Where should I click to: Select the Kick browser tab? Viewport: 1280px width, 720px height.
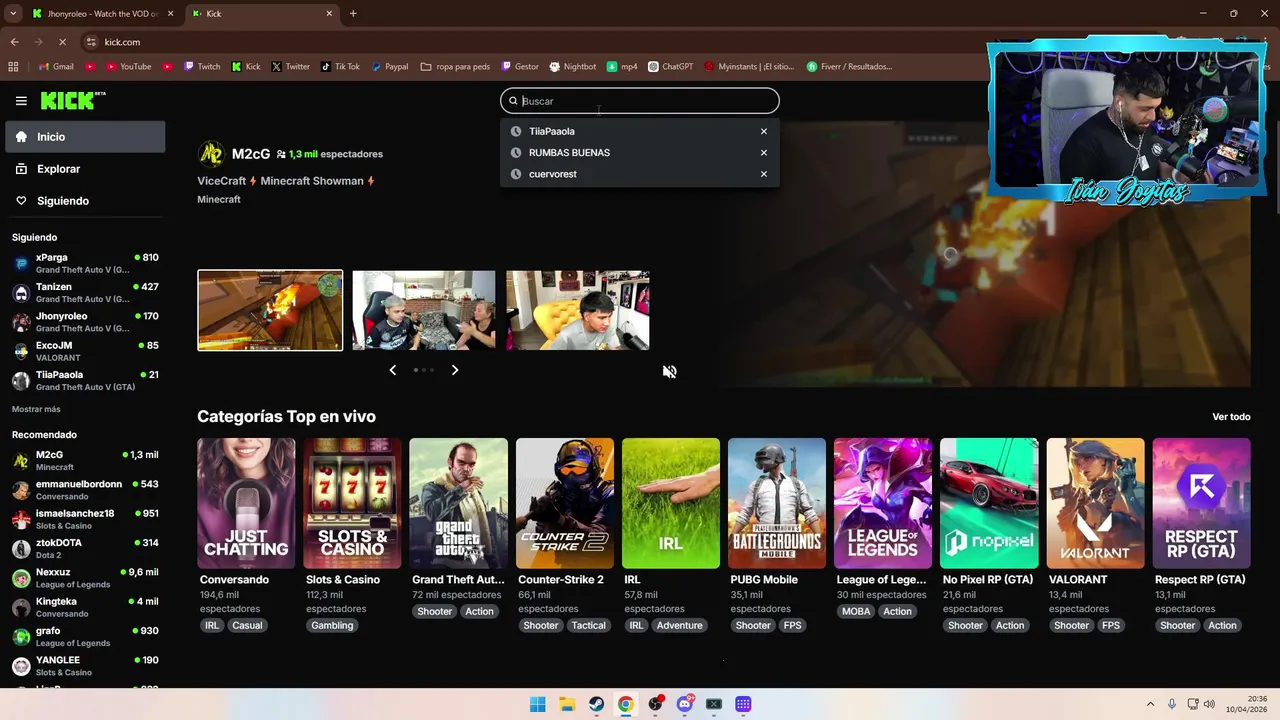(261, 14)
